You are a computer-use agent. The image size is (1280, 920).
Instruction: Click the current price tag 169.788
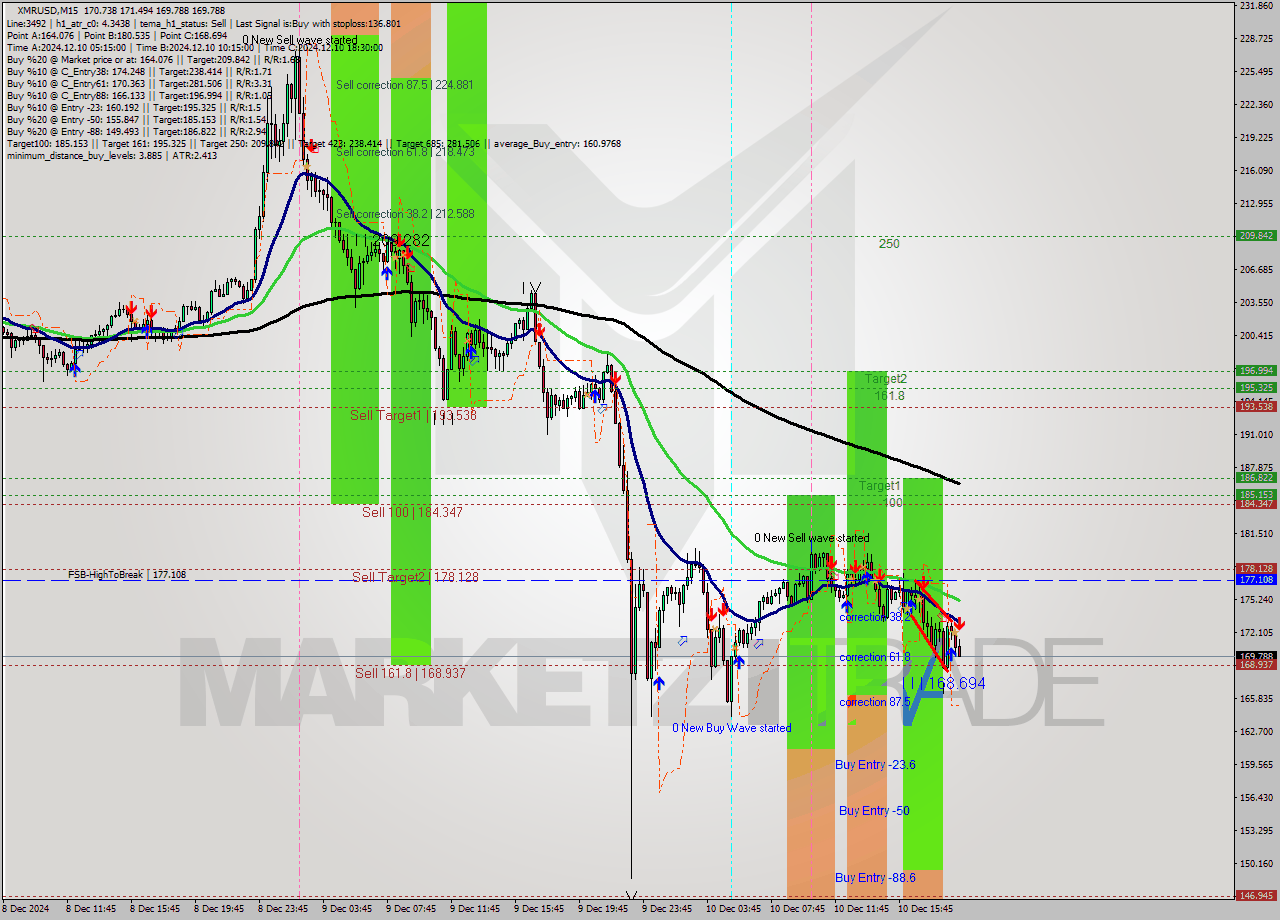(x=1255, y=656)
